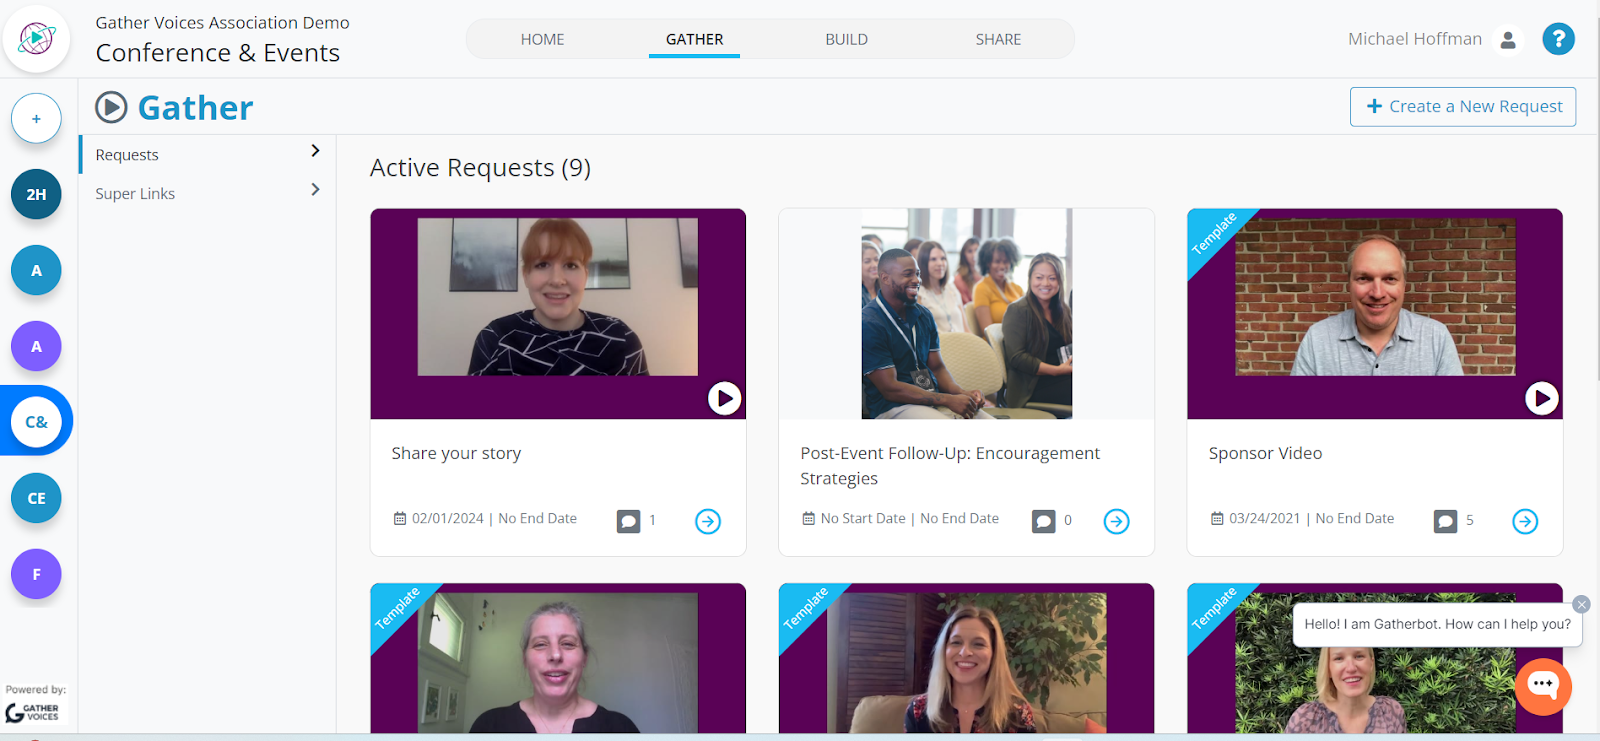1600x741 pixels.
Task: Click the 02/01/2024 | No End Date text
Action: point(494,518)
